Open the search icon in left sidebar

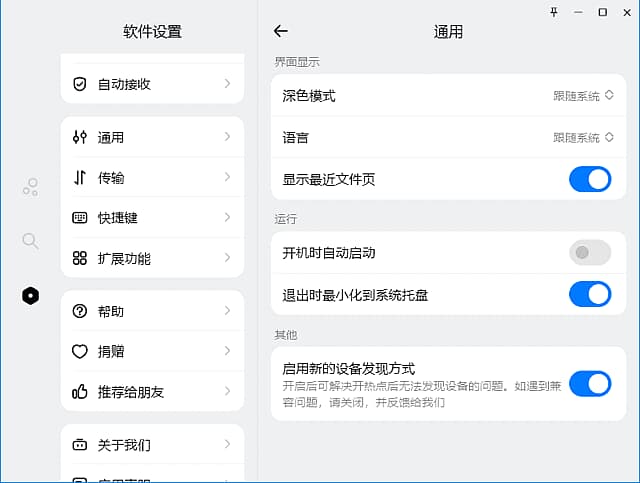tap(31, 240)
